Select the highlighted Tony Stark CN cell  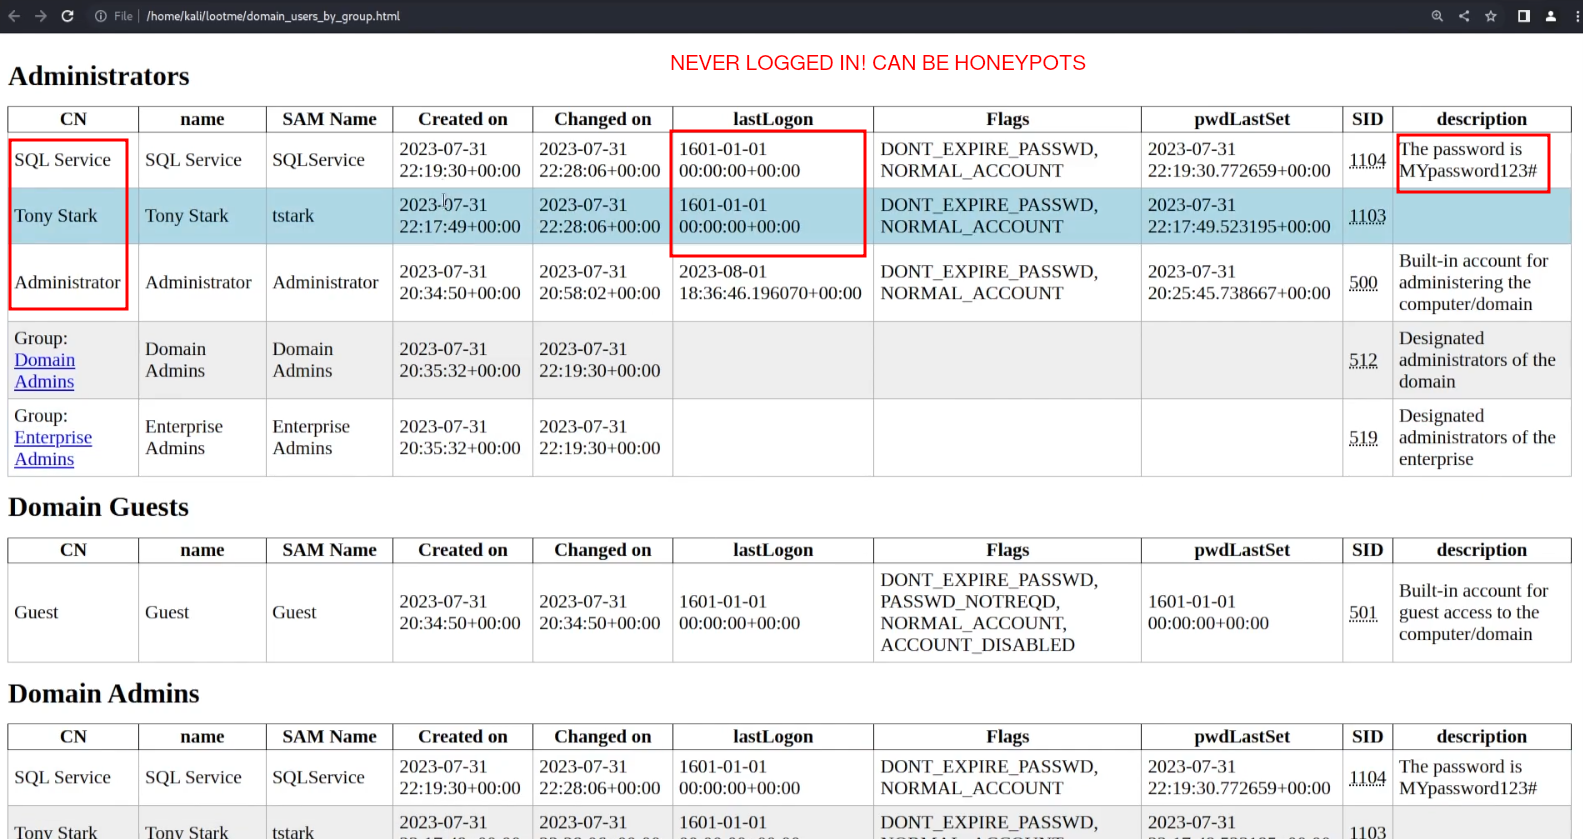click(56, 216)
